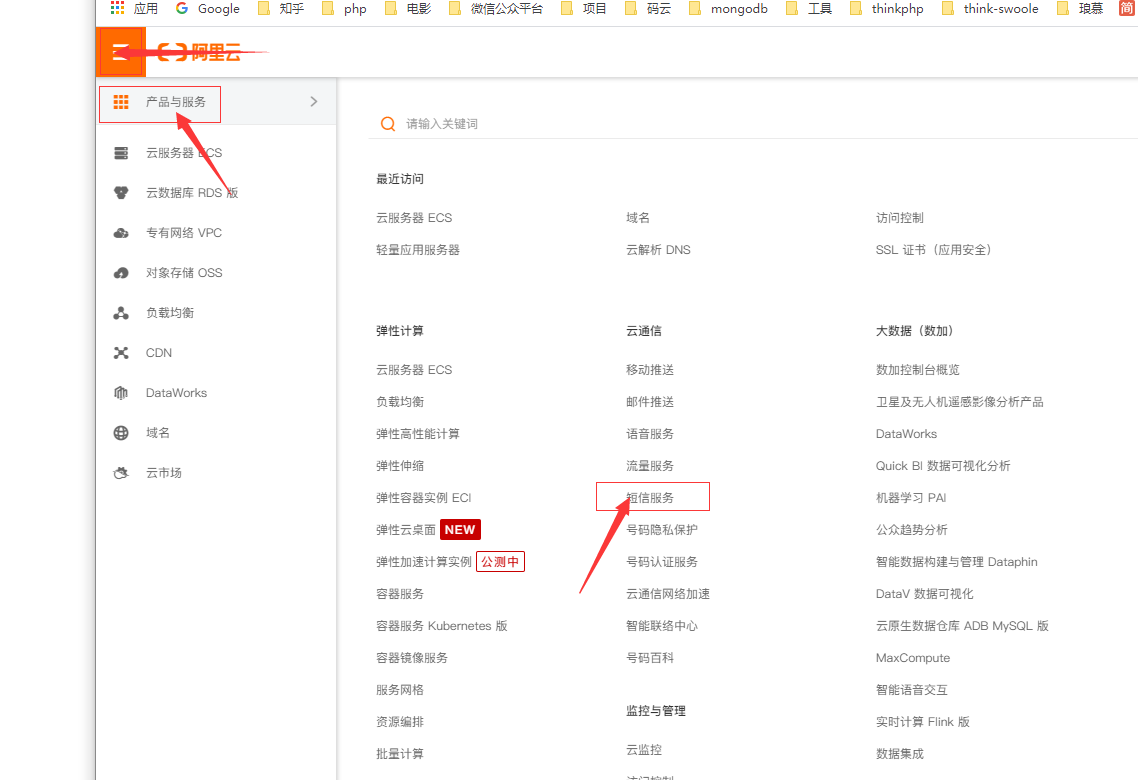1138x780 pixels.
Task: Open the Google bookmark
Action: click(208, 9)
